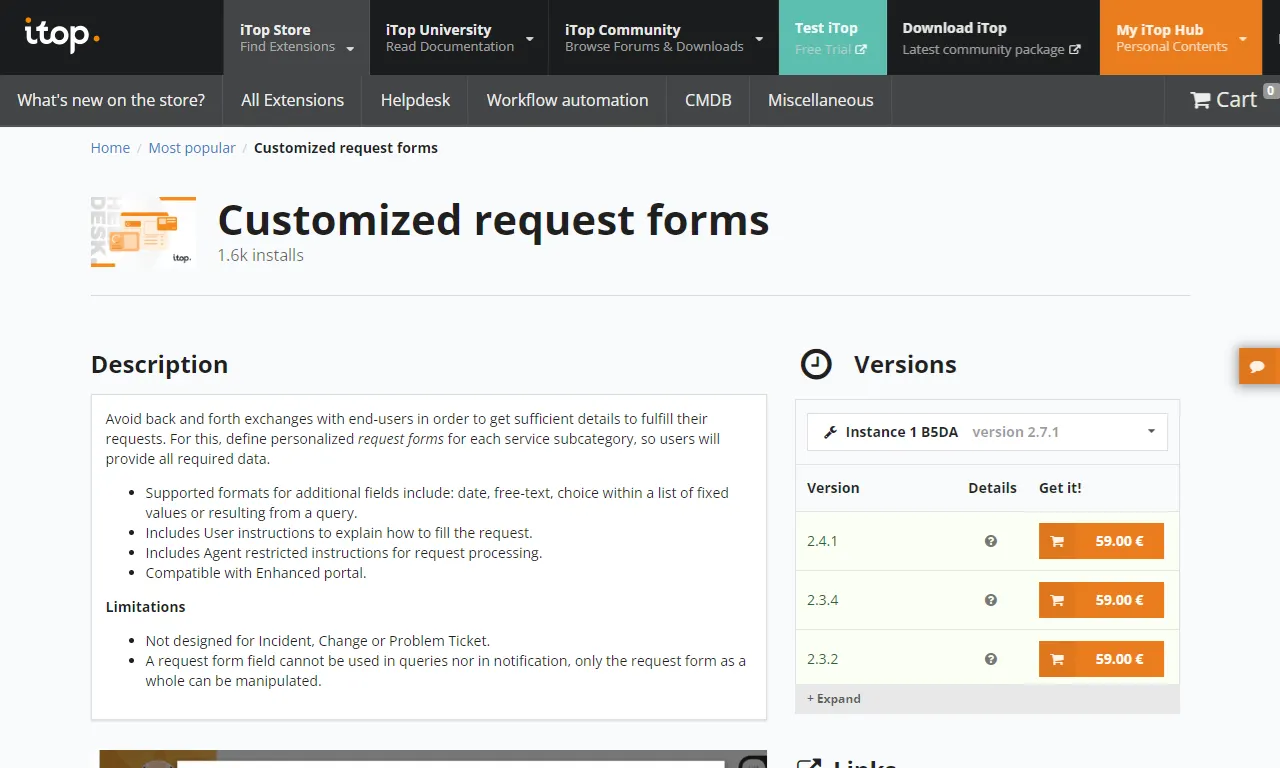Click the help icon for version 2.3.2
The height and width of the screenshot is (768, 1280).
[991, 659]
